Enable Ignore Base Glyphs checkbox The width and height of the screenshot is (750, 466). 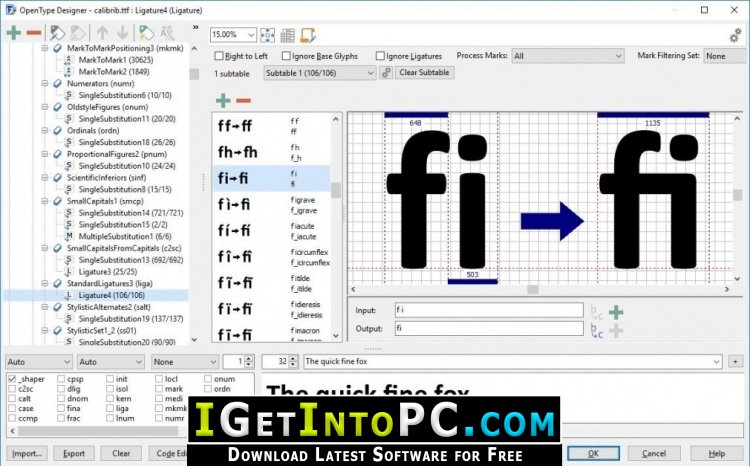click(286, 56)
